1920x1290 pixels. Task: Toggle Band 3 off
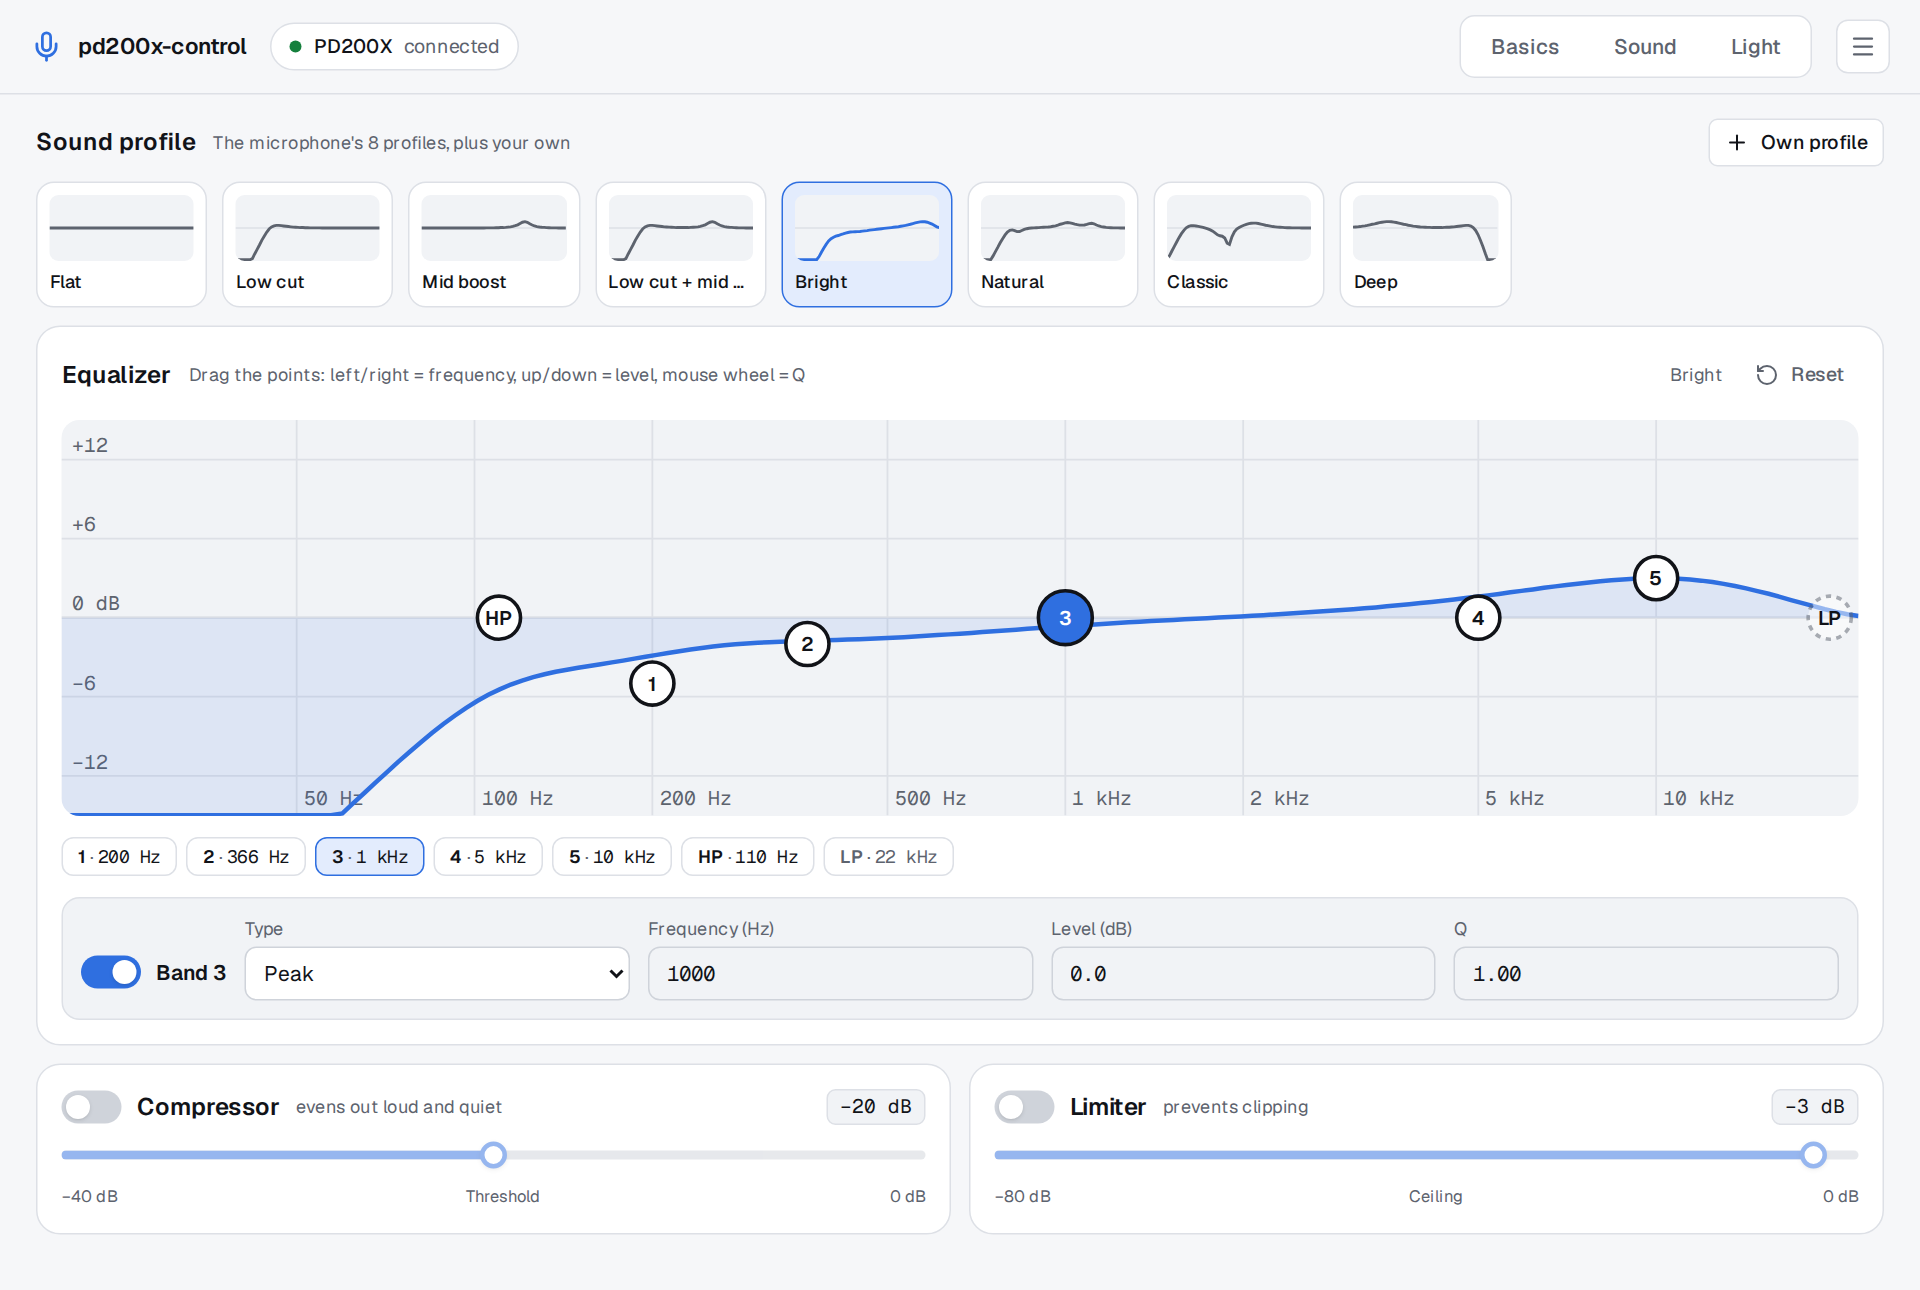(x=111, y=973)
